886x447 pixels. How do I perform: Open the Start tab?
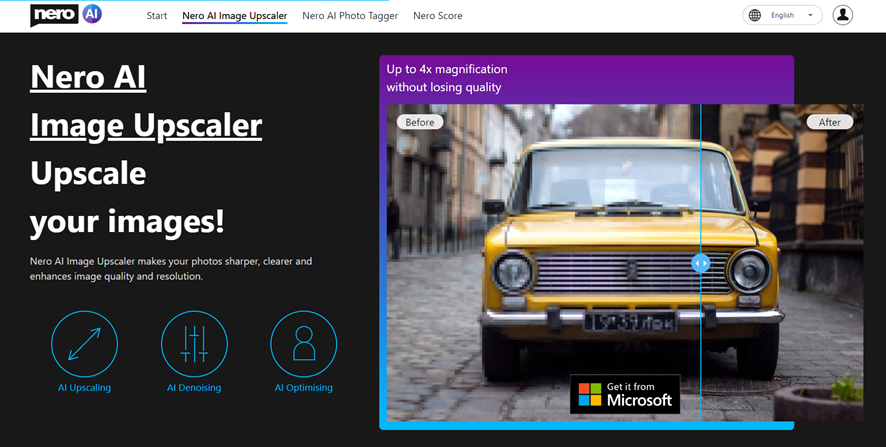[x=157, y=16]
